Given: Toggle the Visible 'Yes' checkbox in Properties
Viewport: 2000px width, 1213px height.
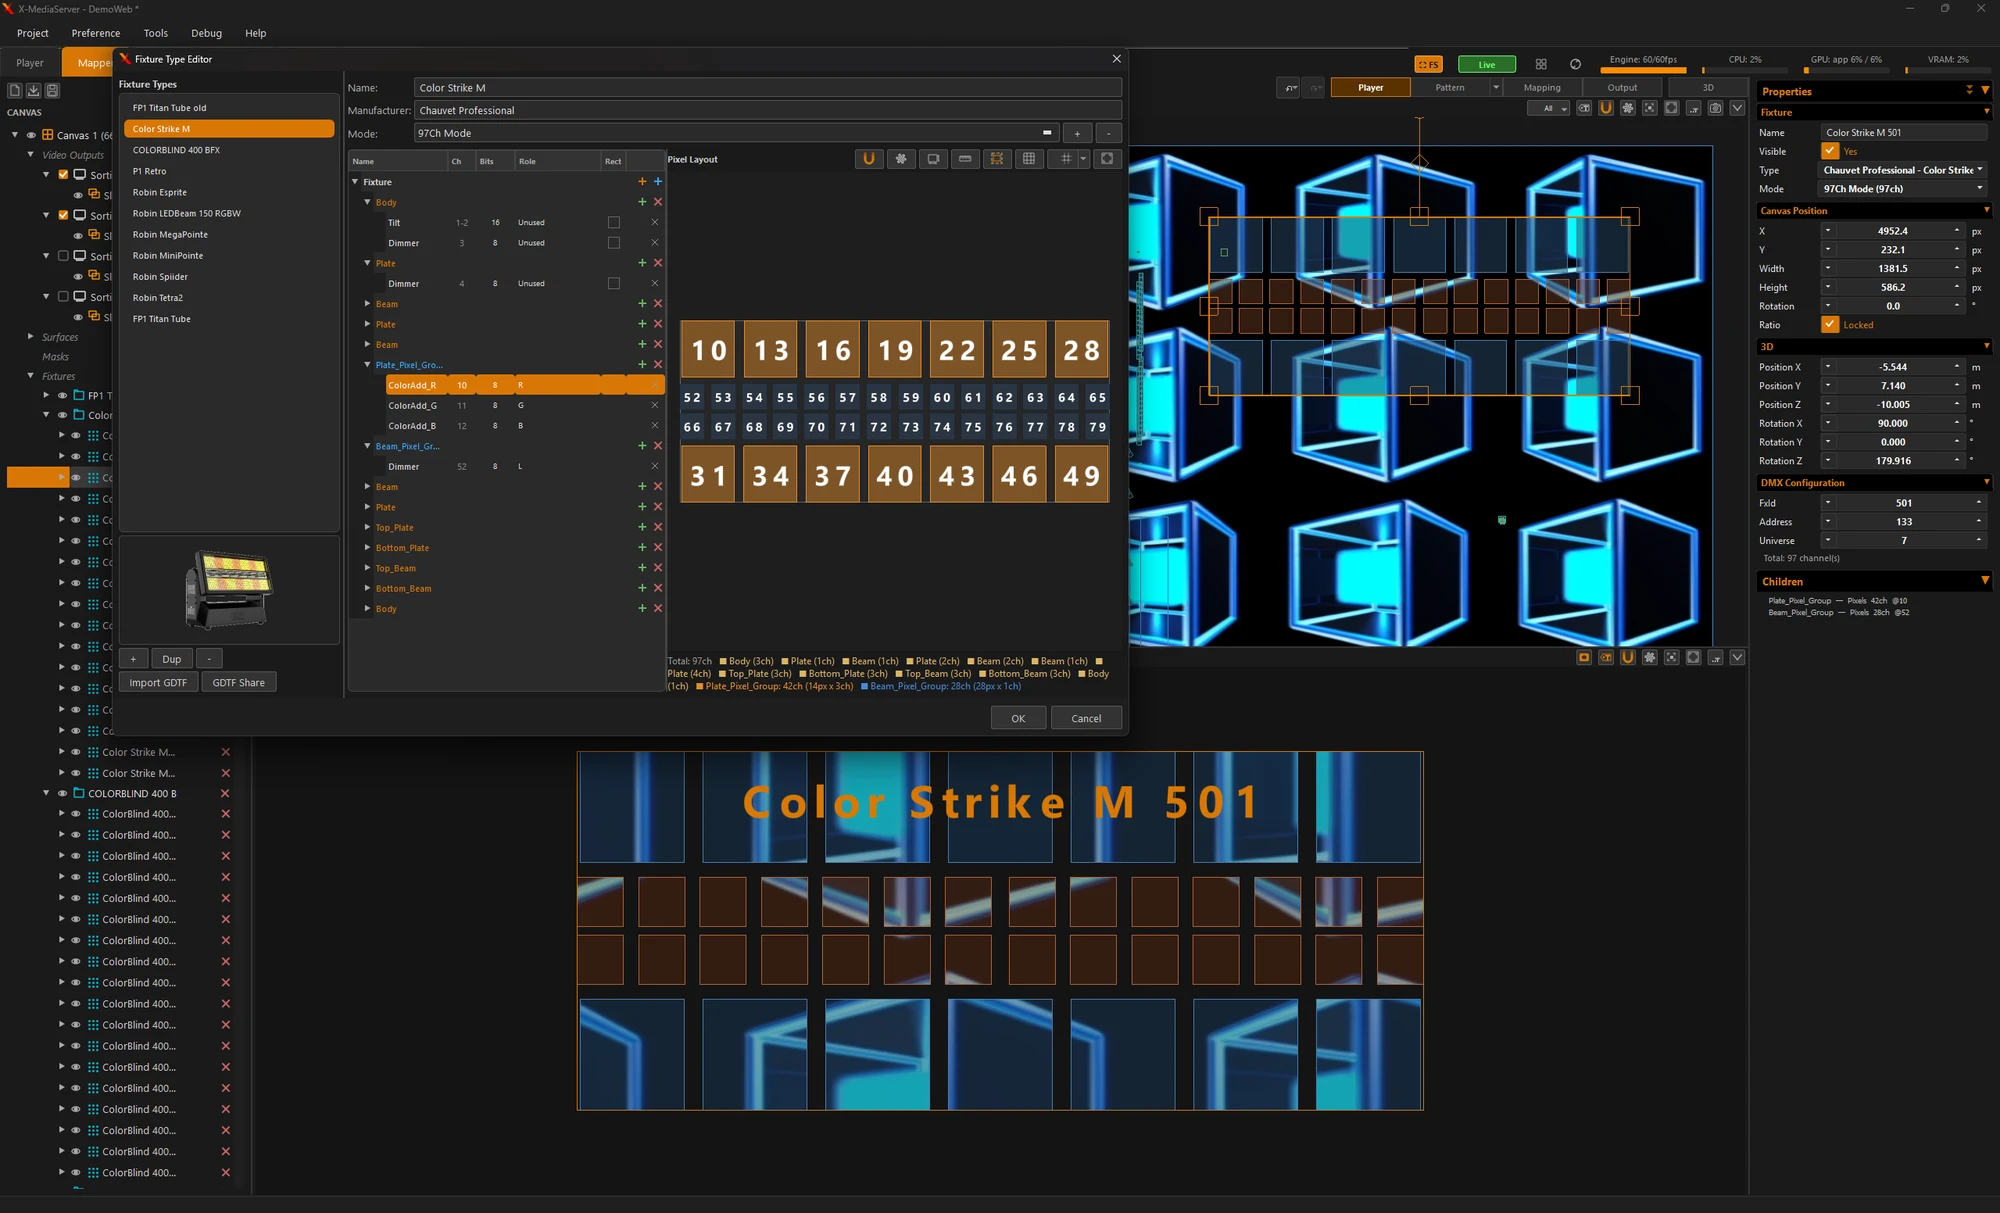Looking at the screenshot, I should 1830,151.
